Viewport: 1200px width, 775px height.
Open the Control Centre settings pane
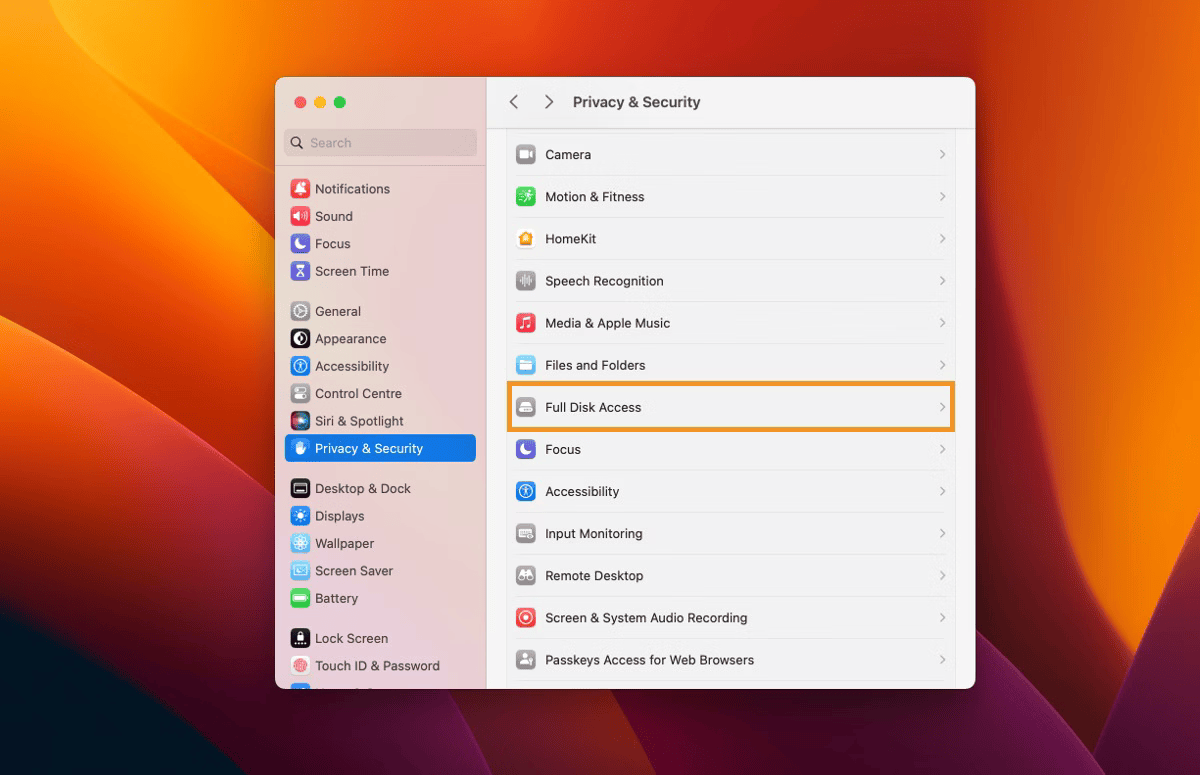click(x=380, y=394)
